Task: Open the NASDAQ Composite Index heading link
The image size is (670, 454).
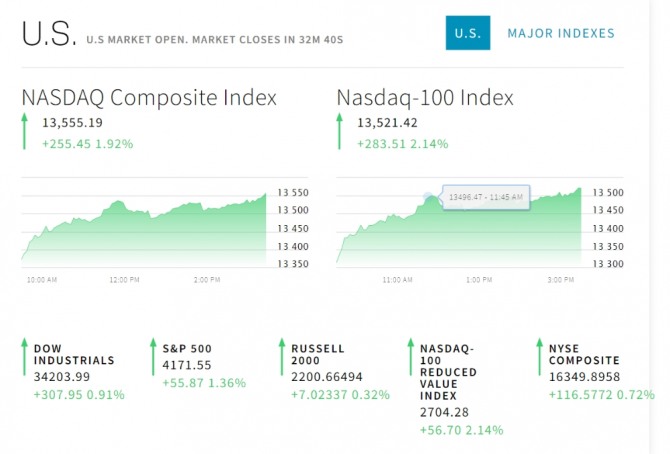Action: 149,98
